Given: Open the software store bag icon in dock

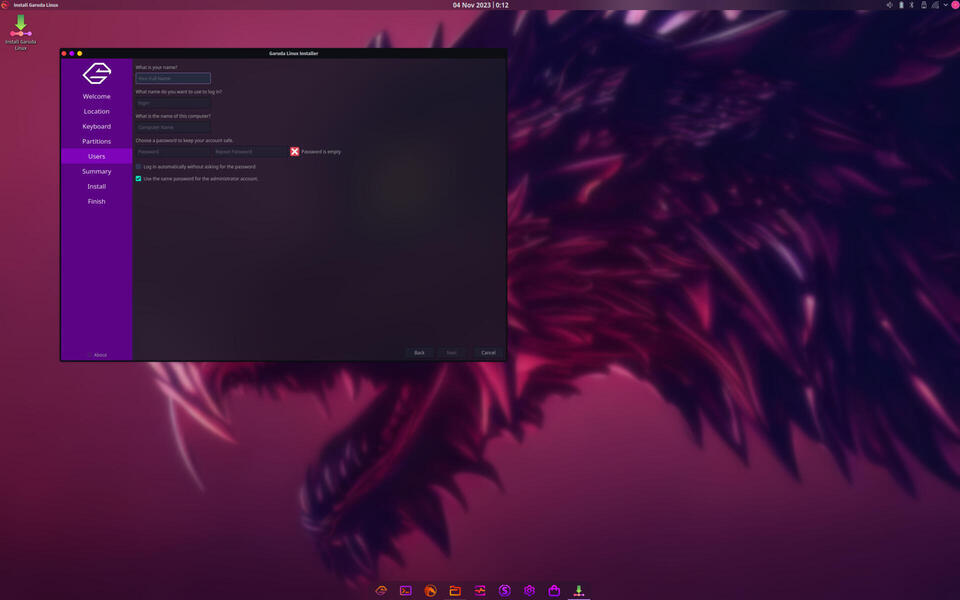Looking at the screenshot, I should 554,590.
